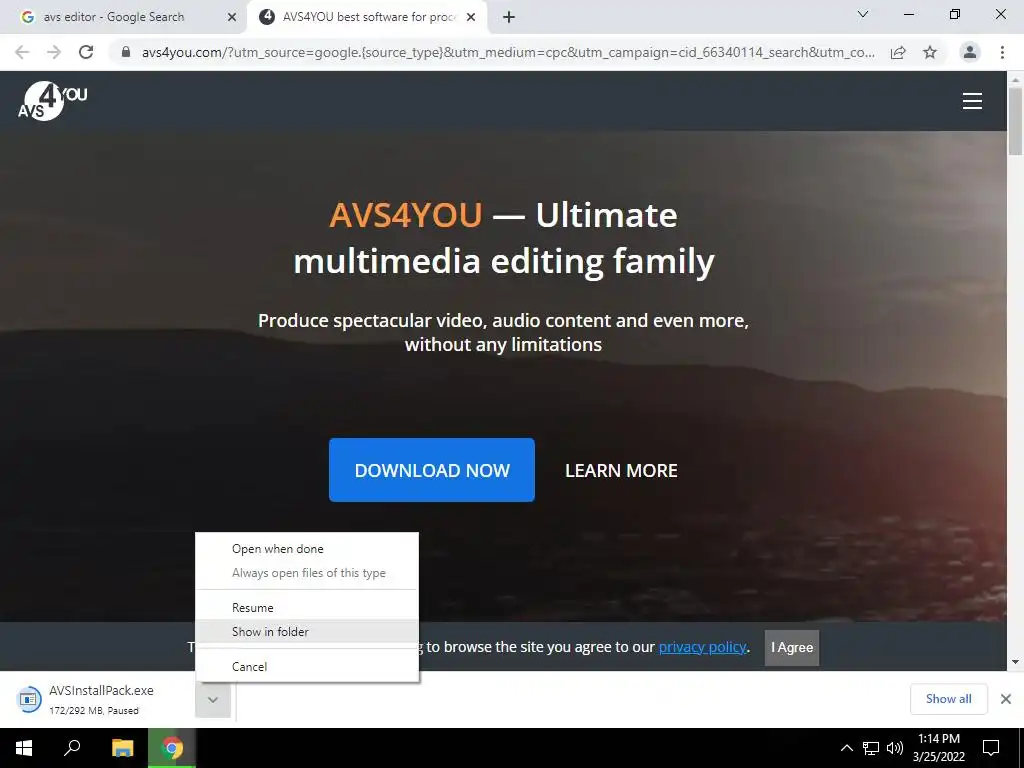Open File Explorer from taskbar
This screenshot has width=1024, height=768.
coord(123,748)
